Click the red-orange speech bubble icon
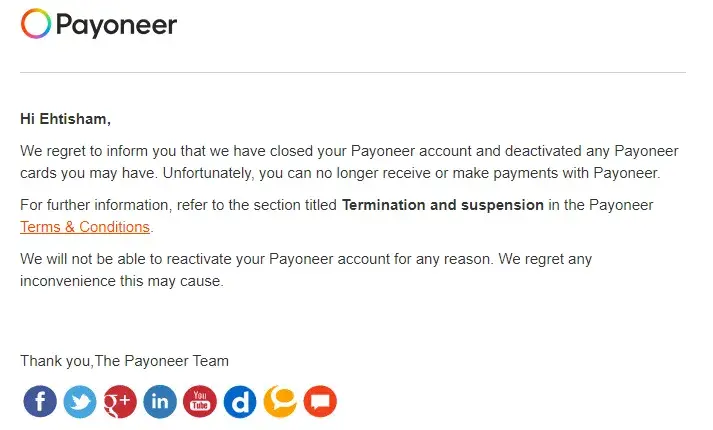Viewport: 713px width, 430px height. pyautogui.click(x=320, y=402)
